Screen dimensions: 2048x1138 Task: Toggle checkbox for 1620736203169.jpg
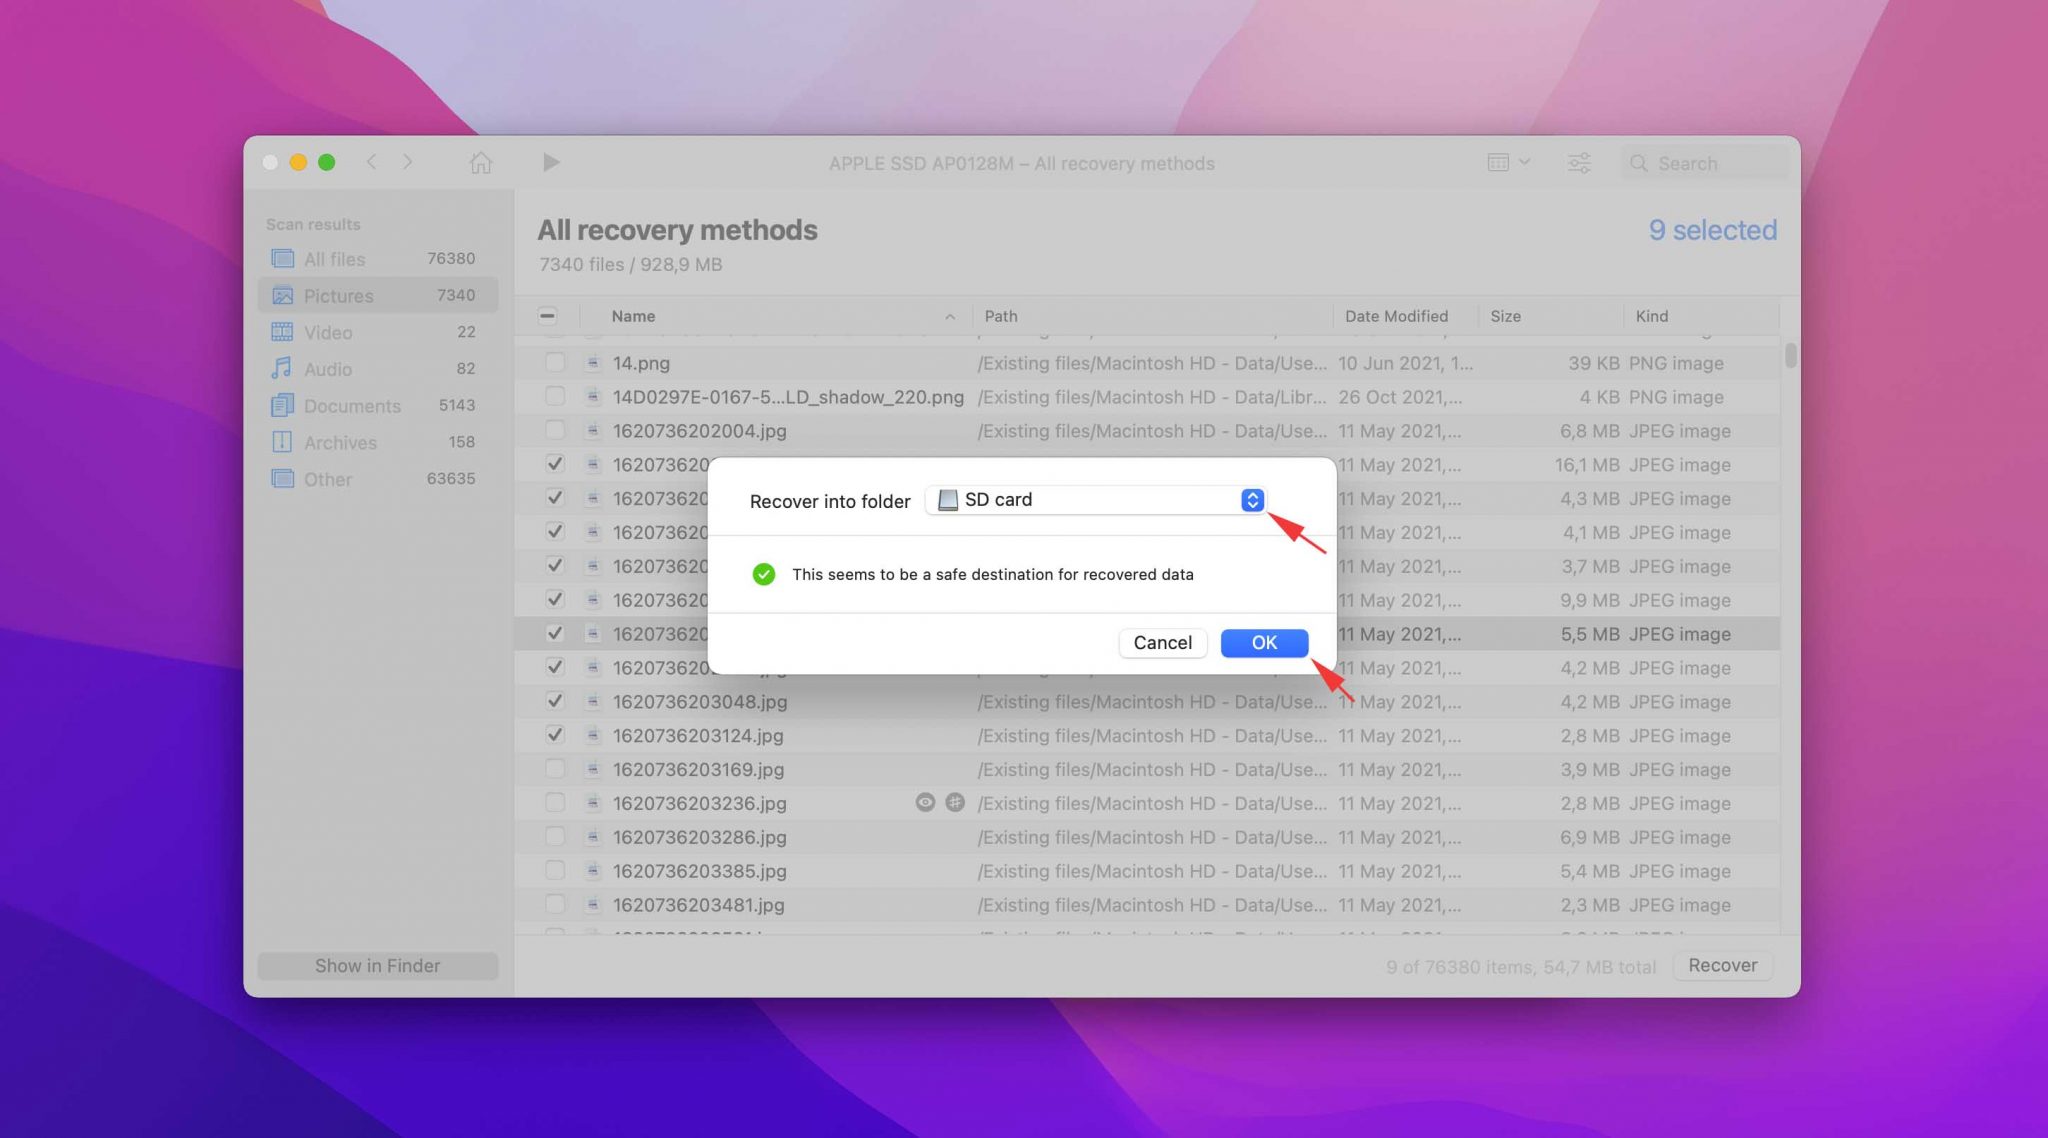(x=552, y=769)
